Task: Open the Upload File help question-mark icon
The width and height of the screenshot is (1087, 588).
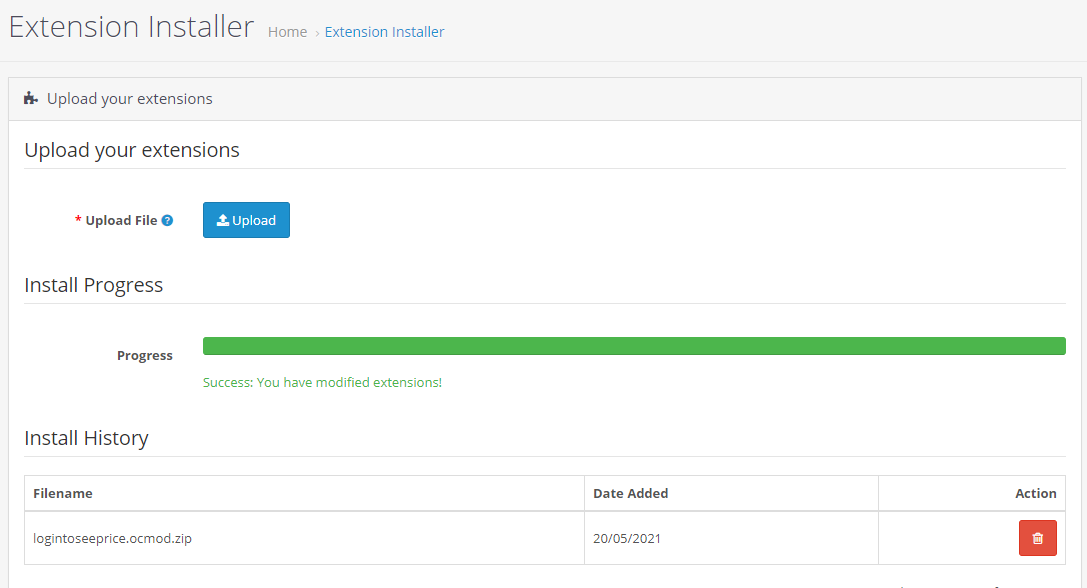Action: click(x=166, y=219)
